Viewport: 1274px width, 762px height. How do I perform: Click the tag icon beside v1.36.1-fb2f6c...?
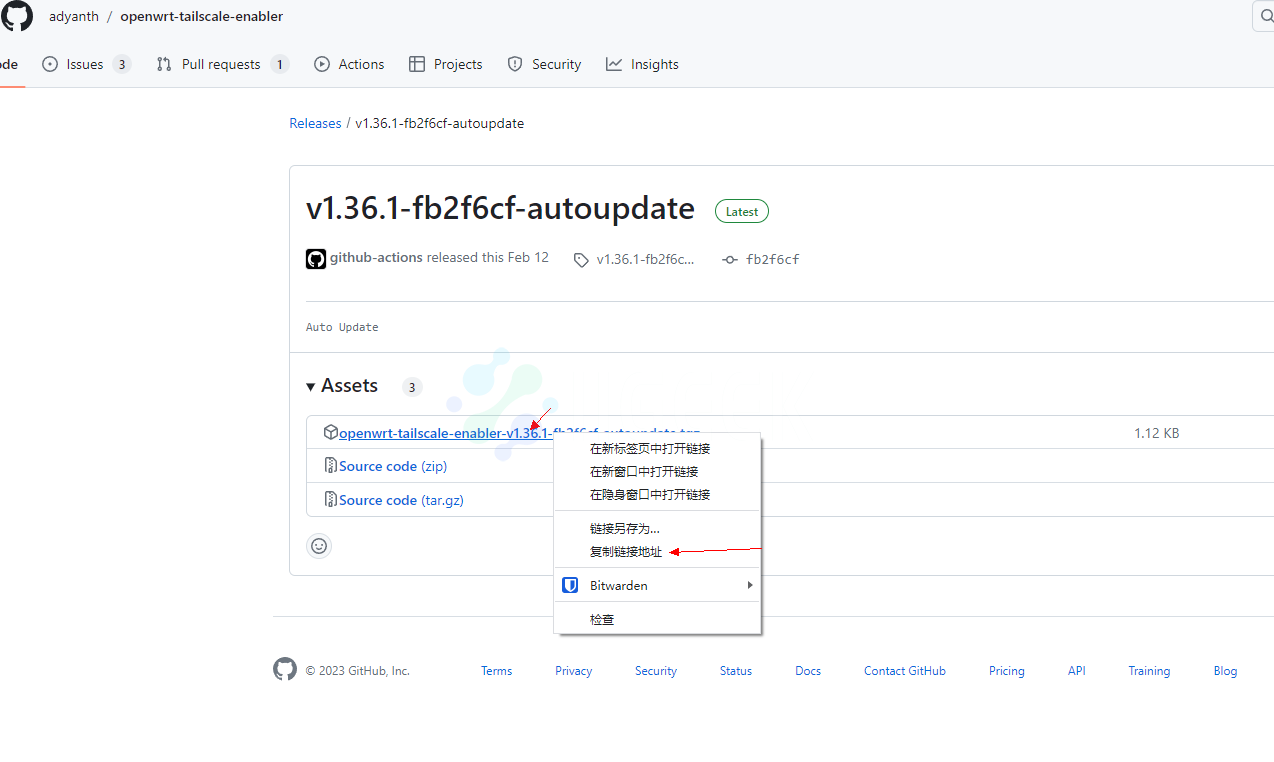581,259
